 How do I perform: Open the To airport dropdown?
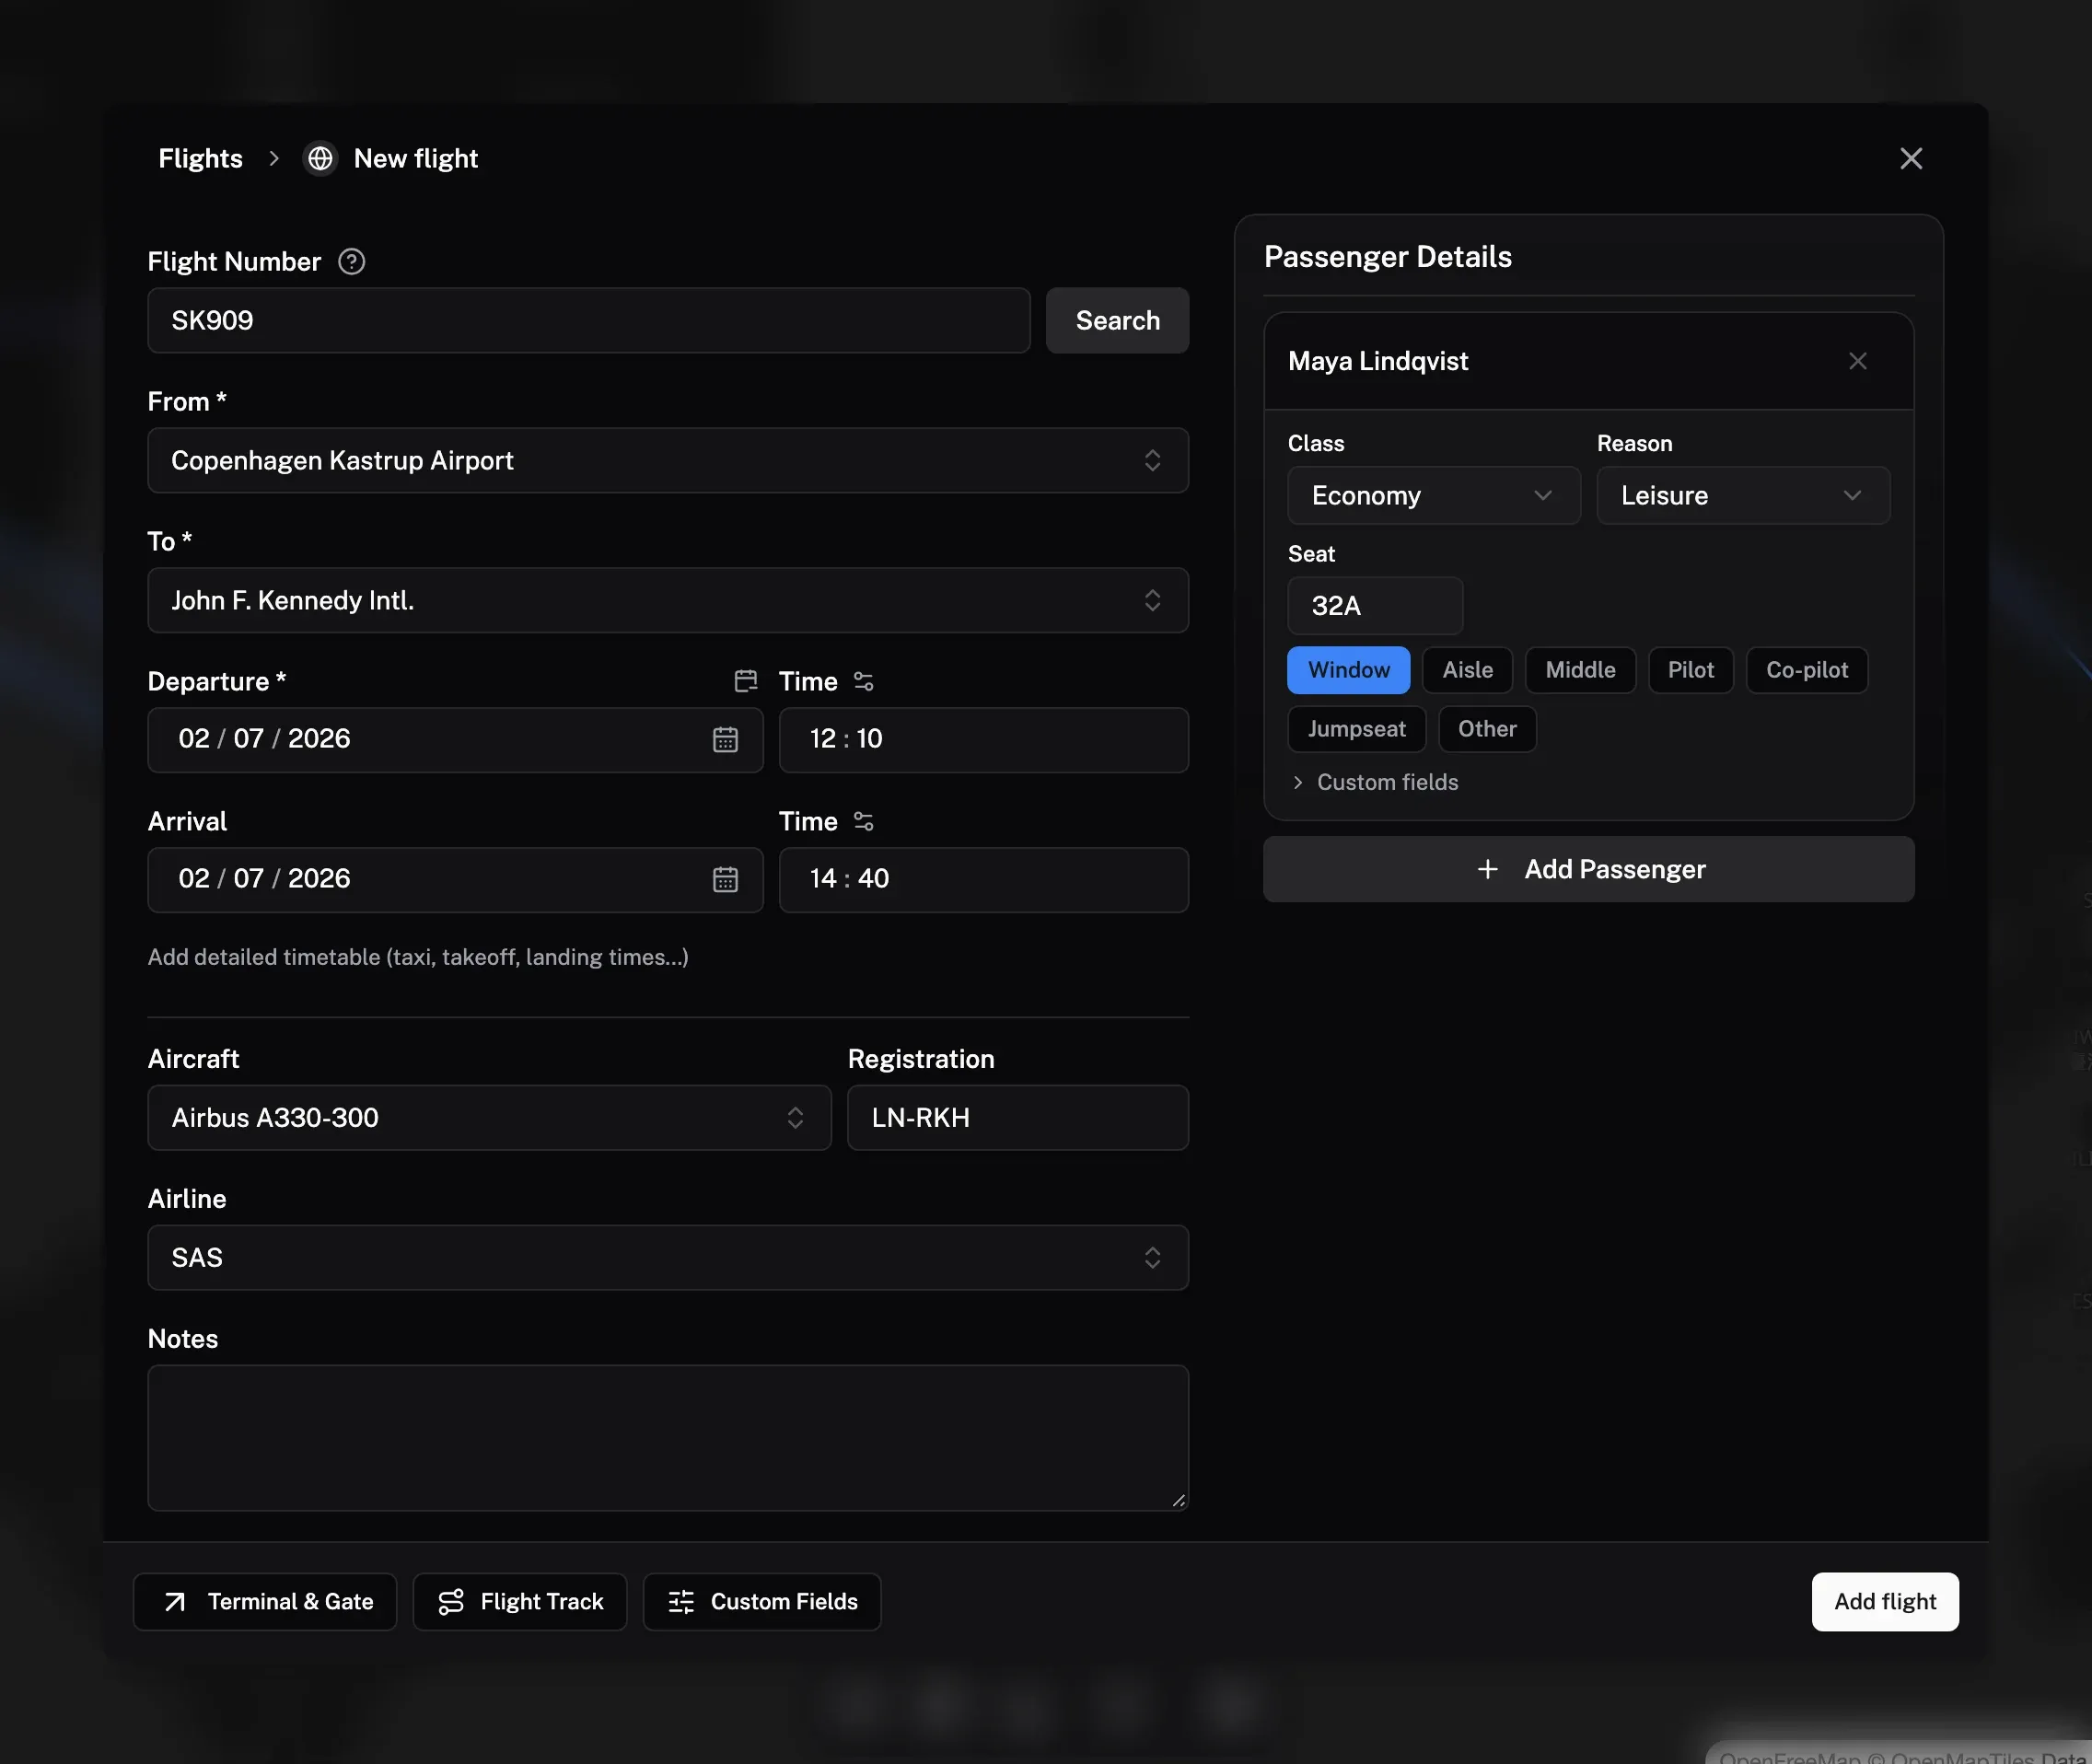pos(668,600)
